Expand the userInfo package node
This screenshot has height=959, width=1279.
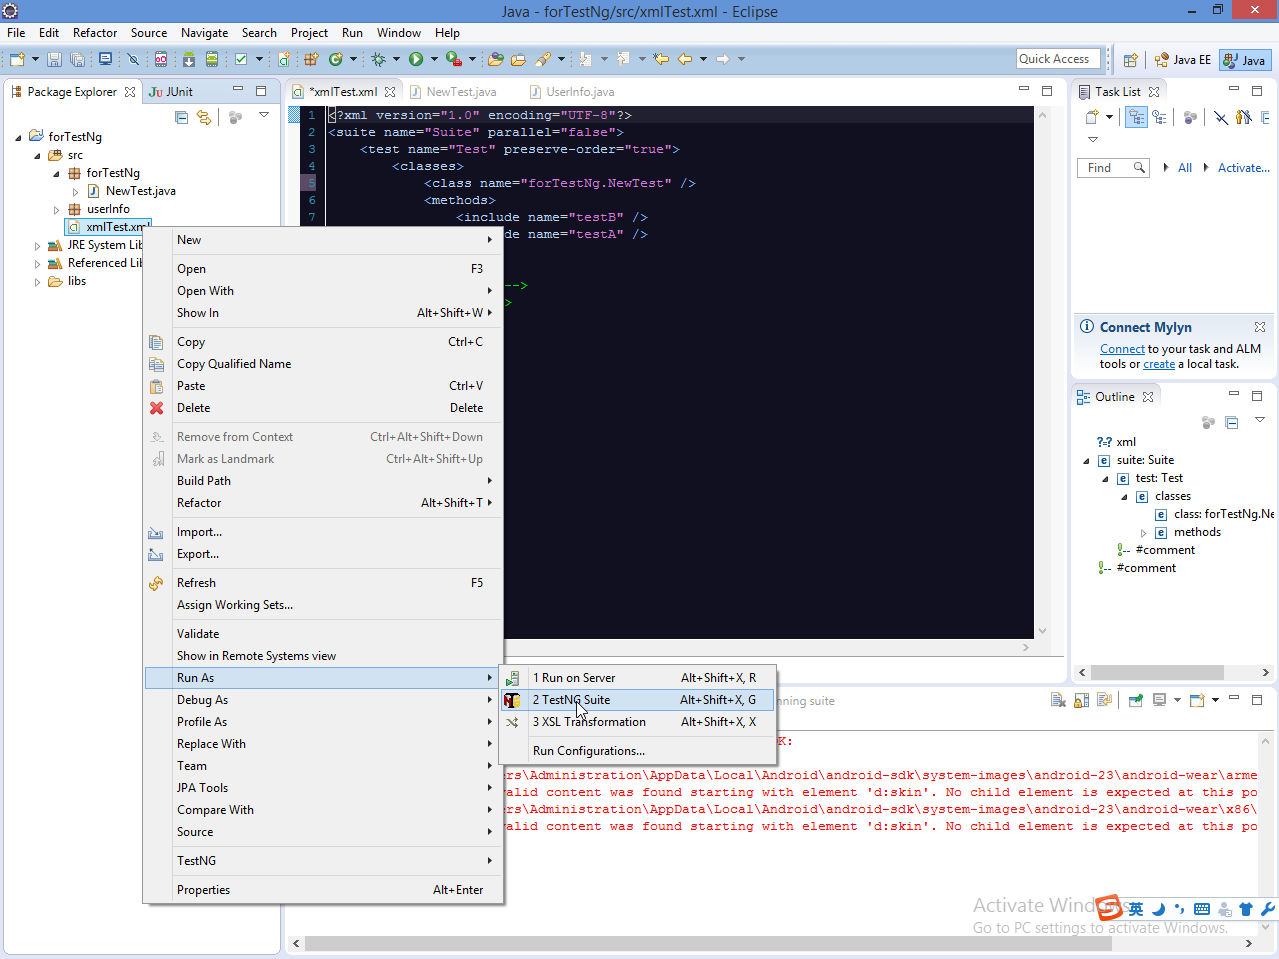(56, 209)
